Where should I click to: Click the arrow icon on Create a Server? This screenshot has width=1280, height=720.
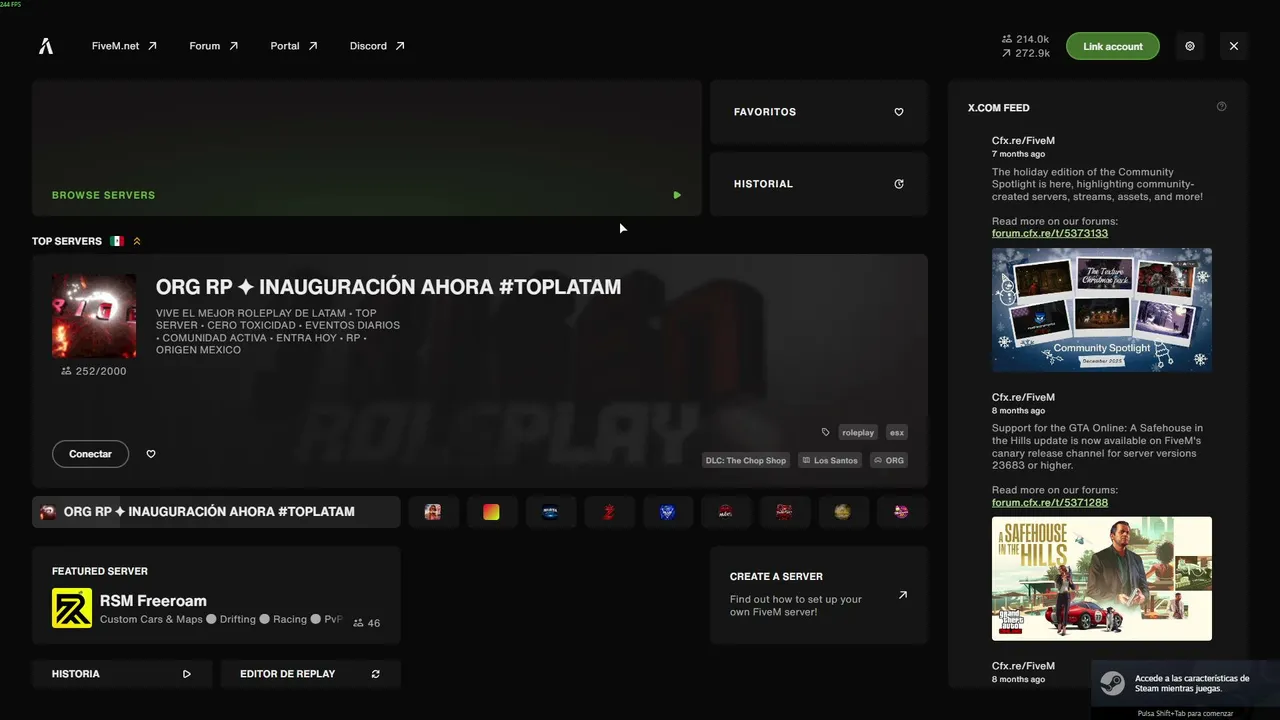(903, 595)
